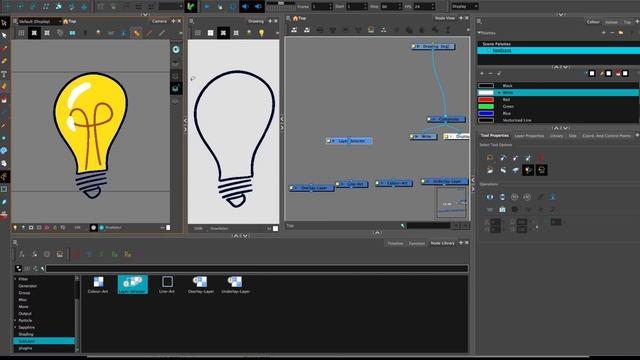Switch to the Tool Properties tab

click(x=494, y=136)
